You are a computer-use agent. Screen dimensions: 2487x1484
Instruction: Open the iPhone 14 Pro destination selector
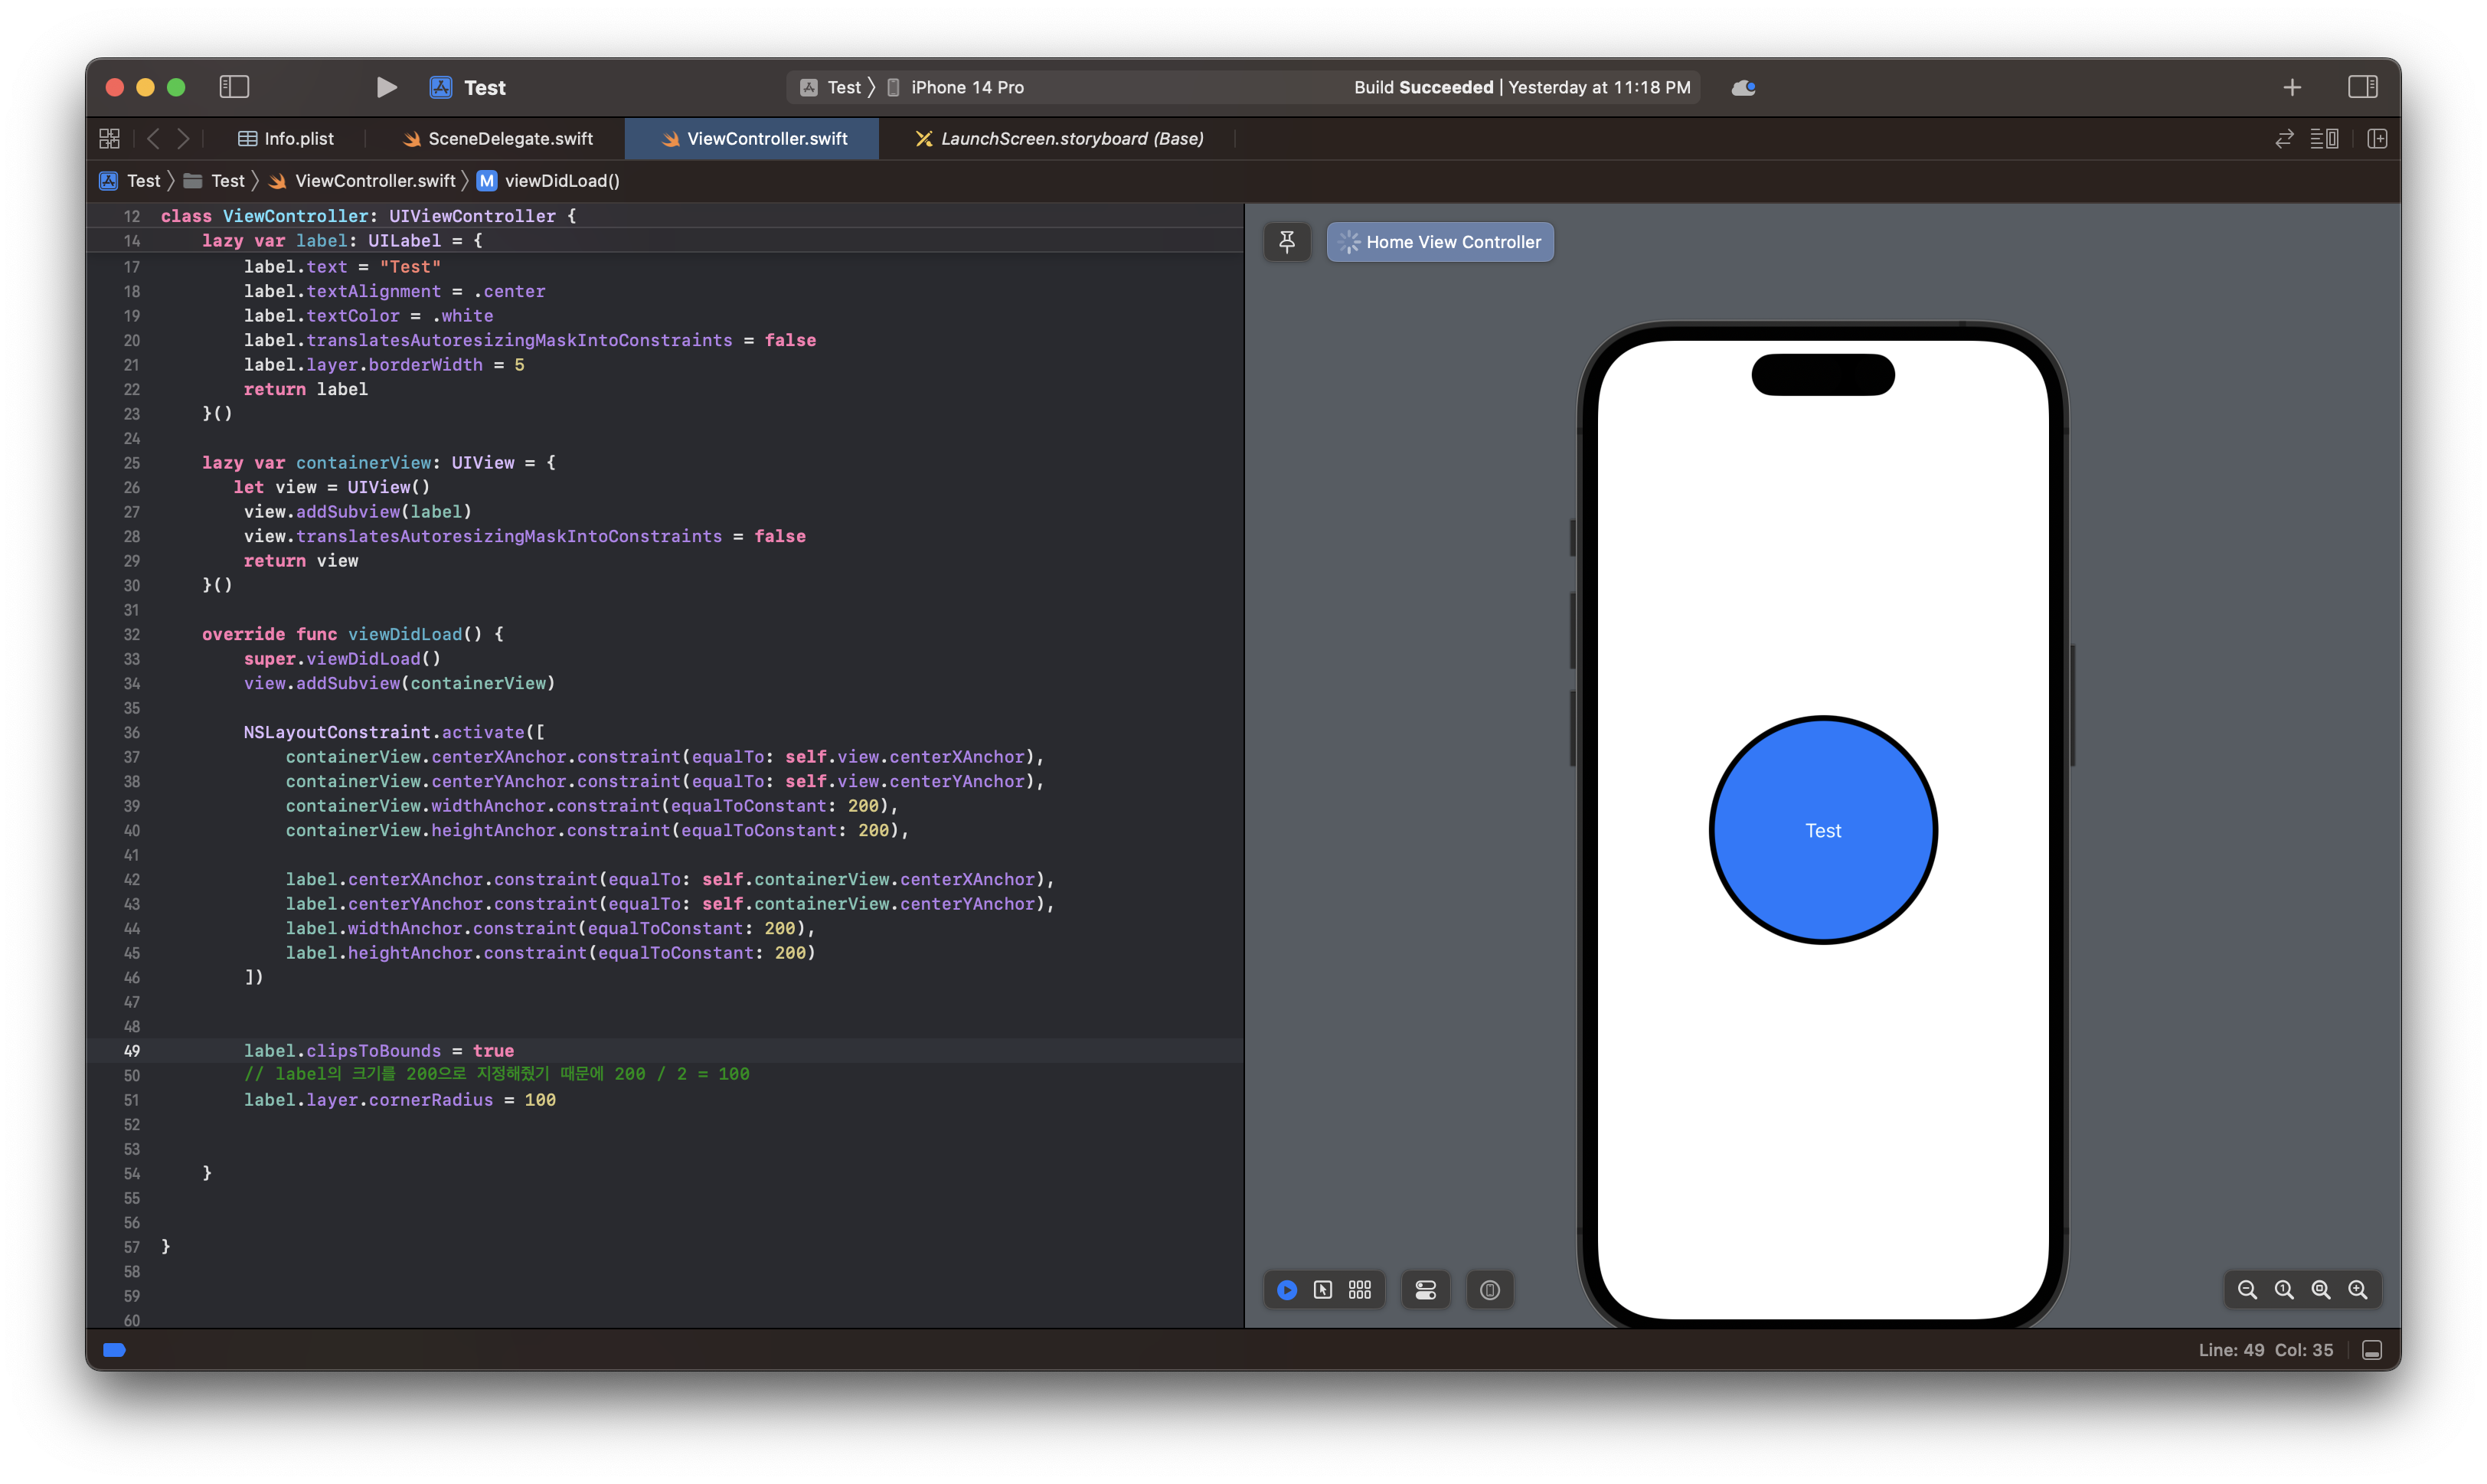pos(966,88)
